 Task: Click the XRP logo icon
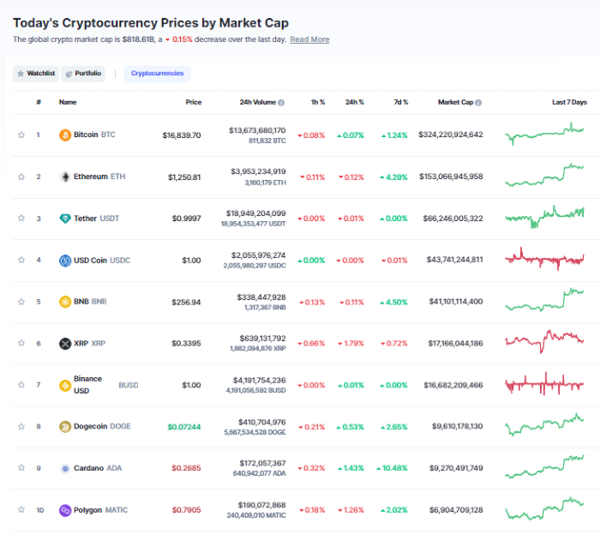65,344
